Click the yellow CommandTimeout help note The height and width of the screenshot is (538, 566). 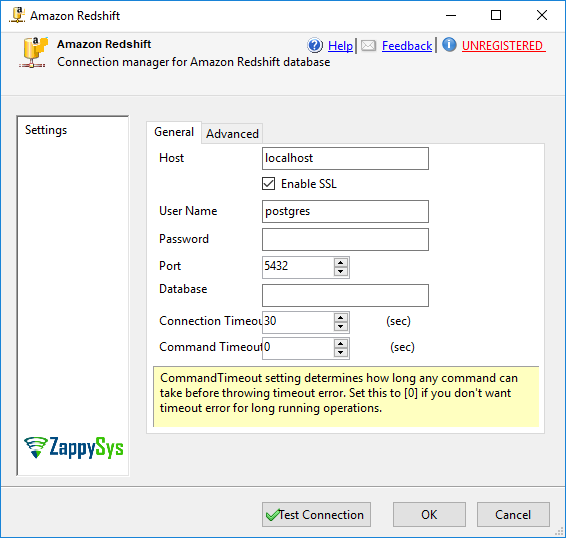pos(346,396)
